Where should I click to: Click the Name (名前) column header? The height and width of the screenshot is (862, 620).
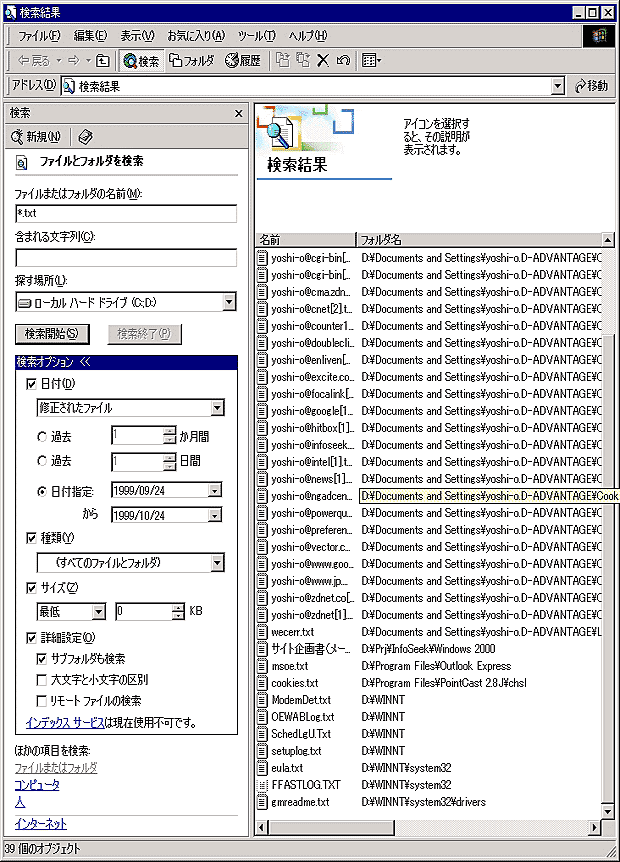306,240
